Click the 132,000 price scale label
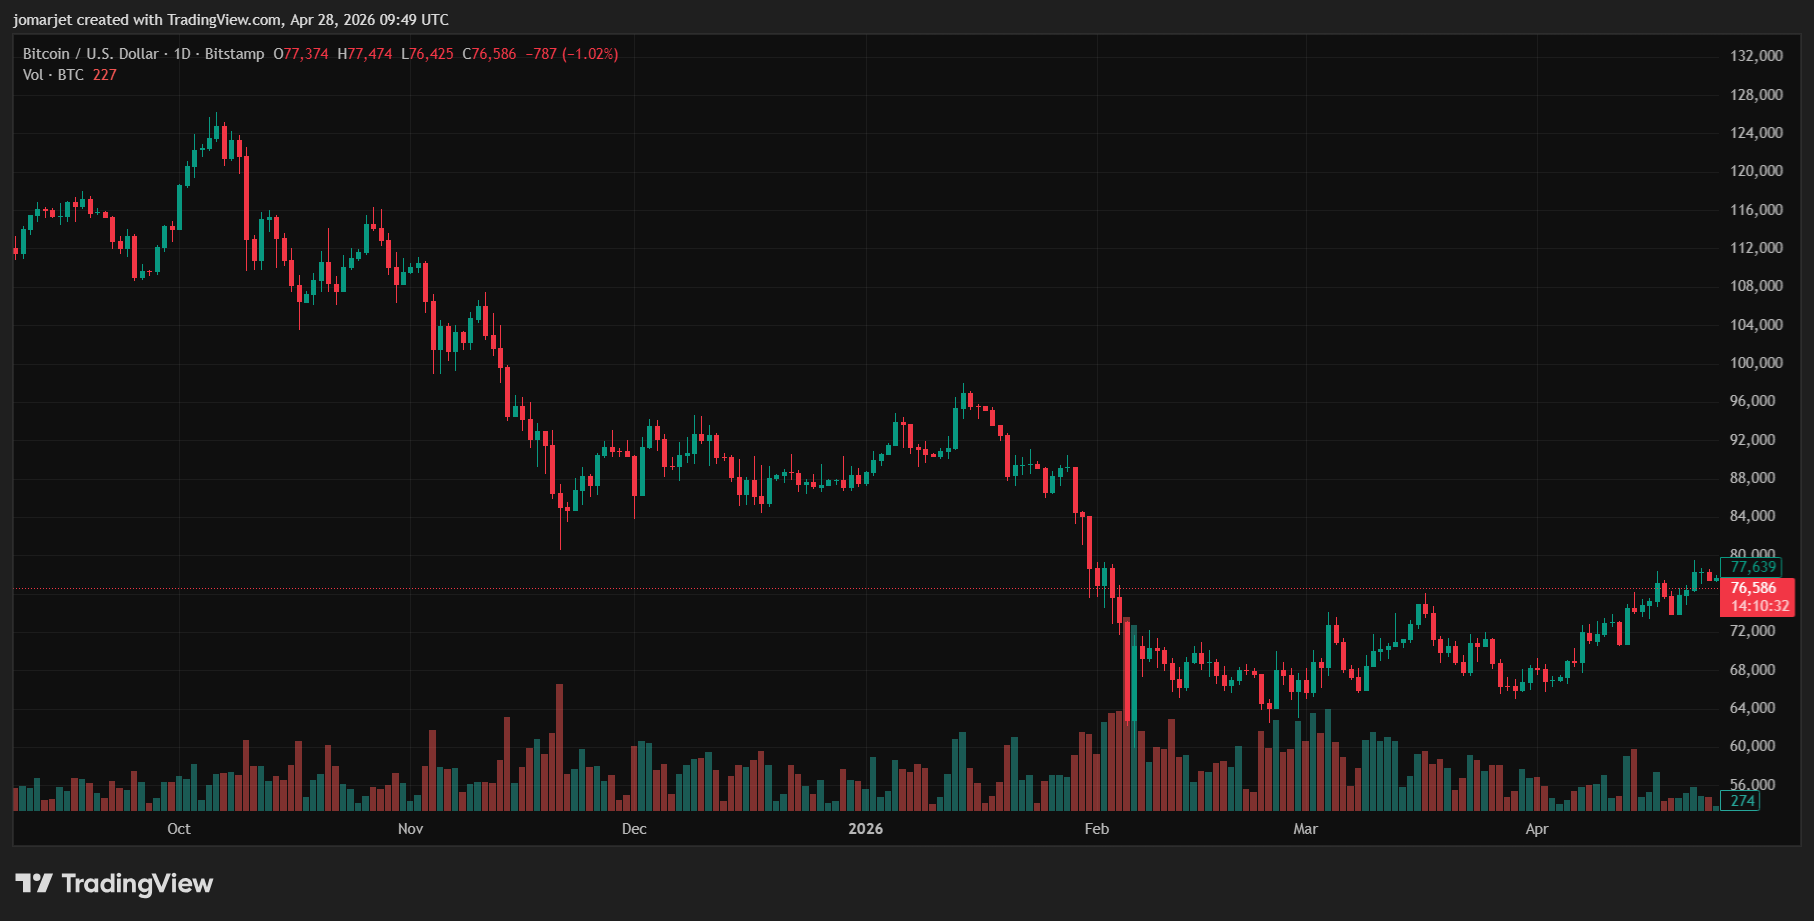Screen dimensions: 1814x921 [x=1756, y=56]
